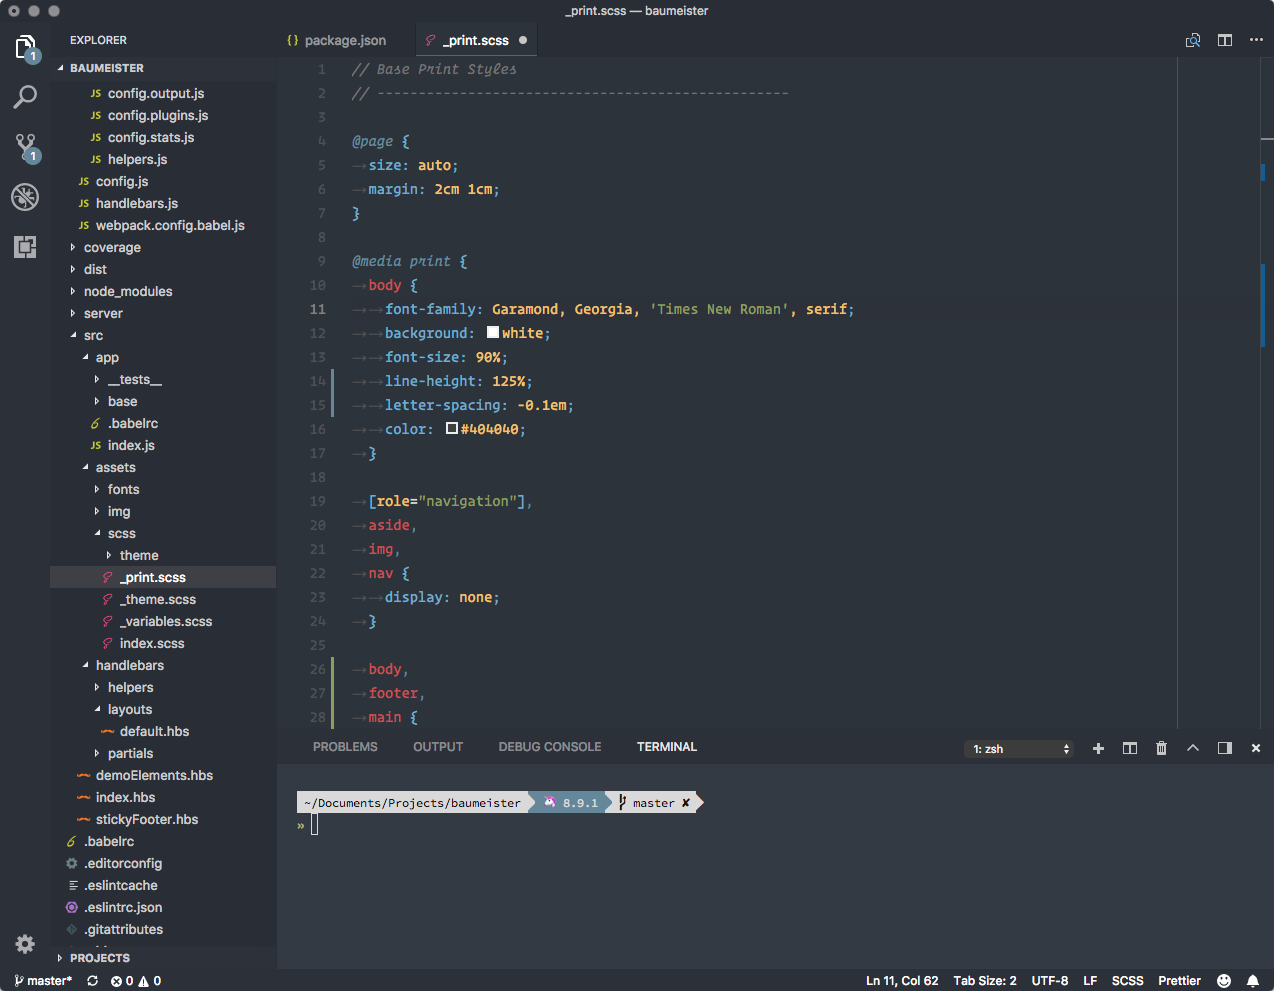The image size is (1274, 991).
Task: Open the PROBLEMS panel tab
Action: [345, 747]
